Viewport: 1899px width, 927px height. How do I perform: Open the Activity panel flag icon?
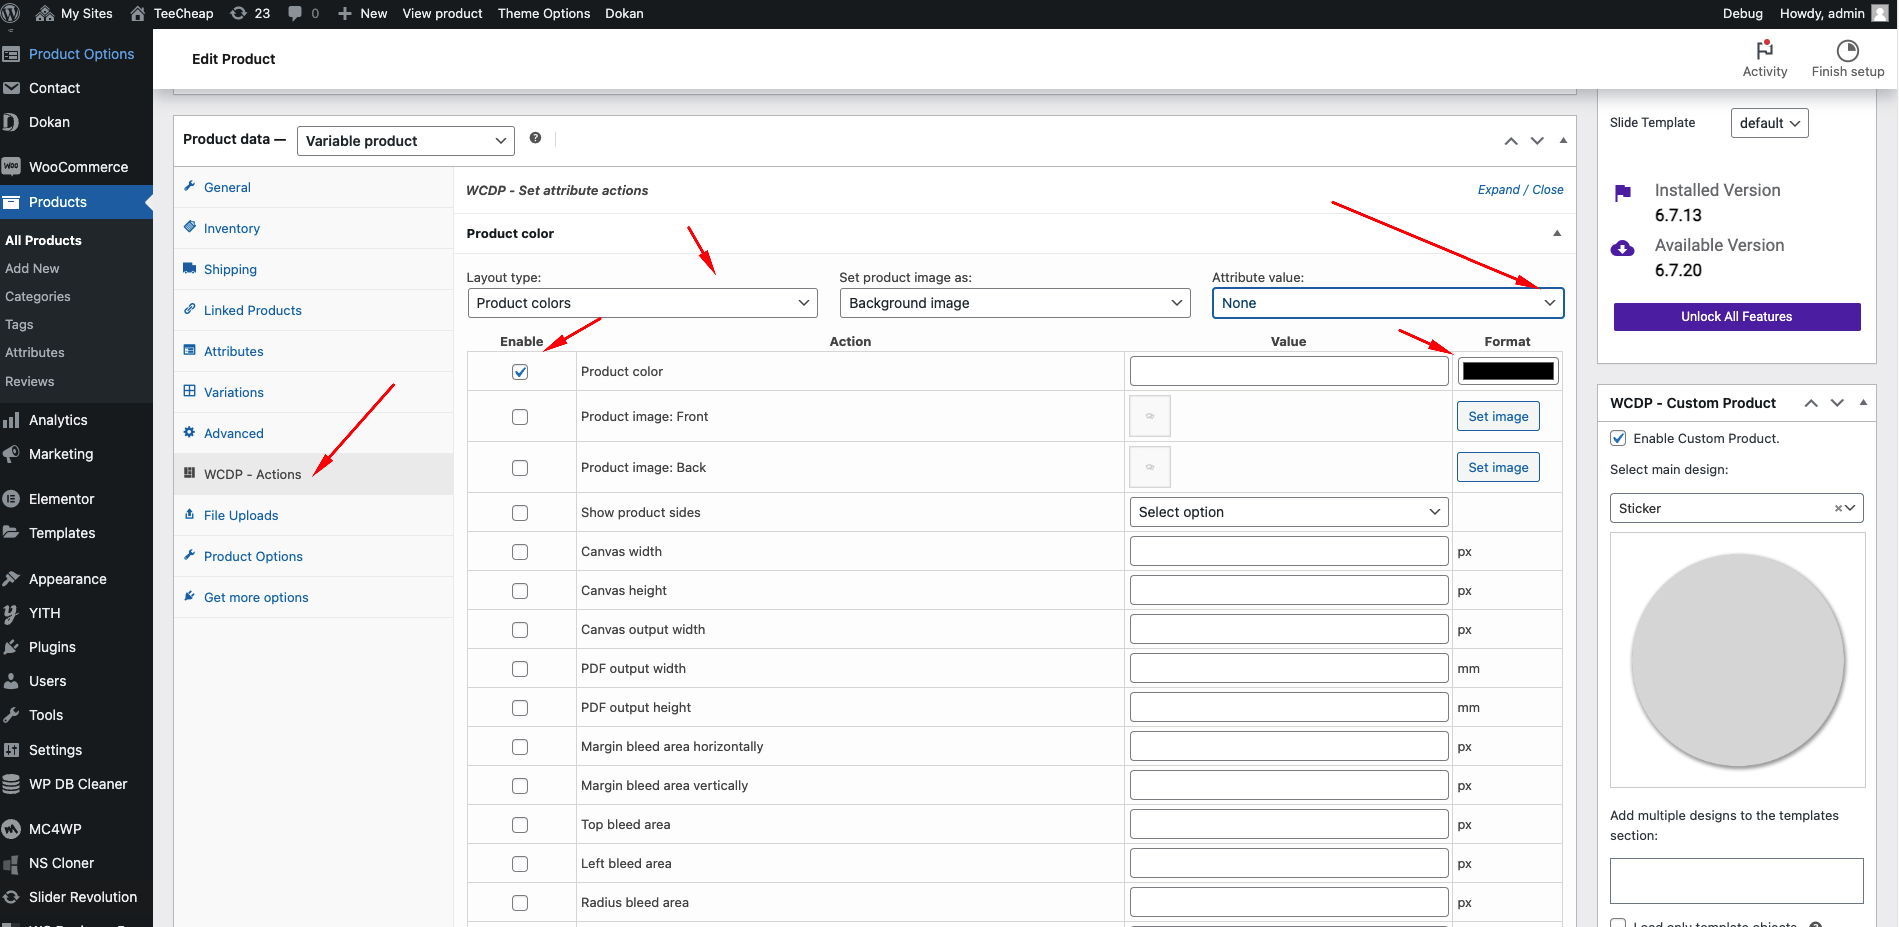1764,49
